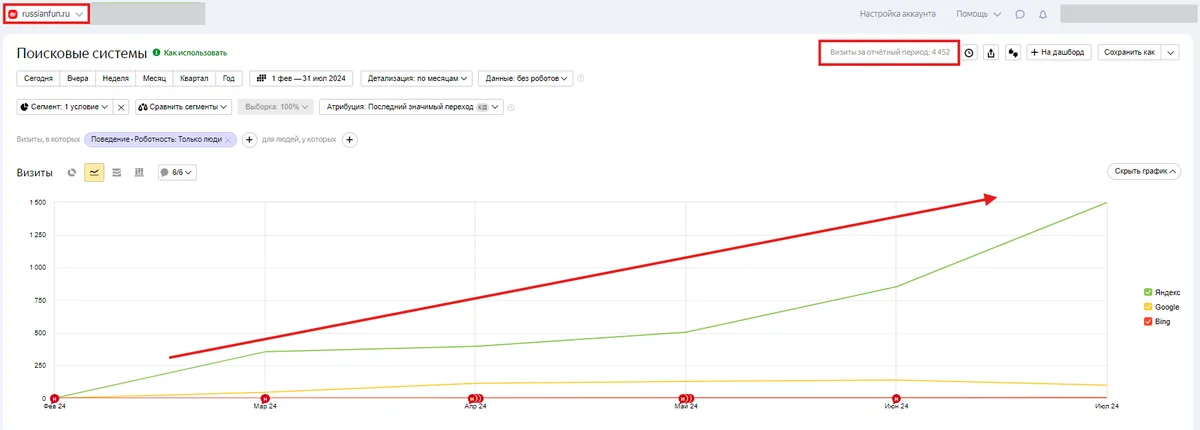Switch to pie chart view icon

tap(72, 172)
